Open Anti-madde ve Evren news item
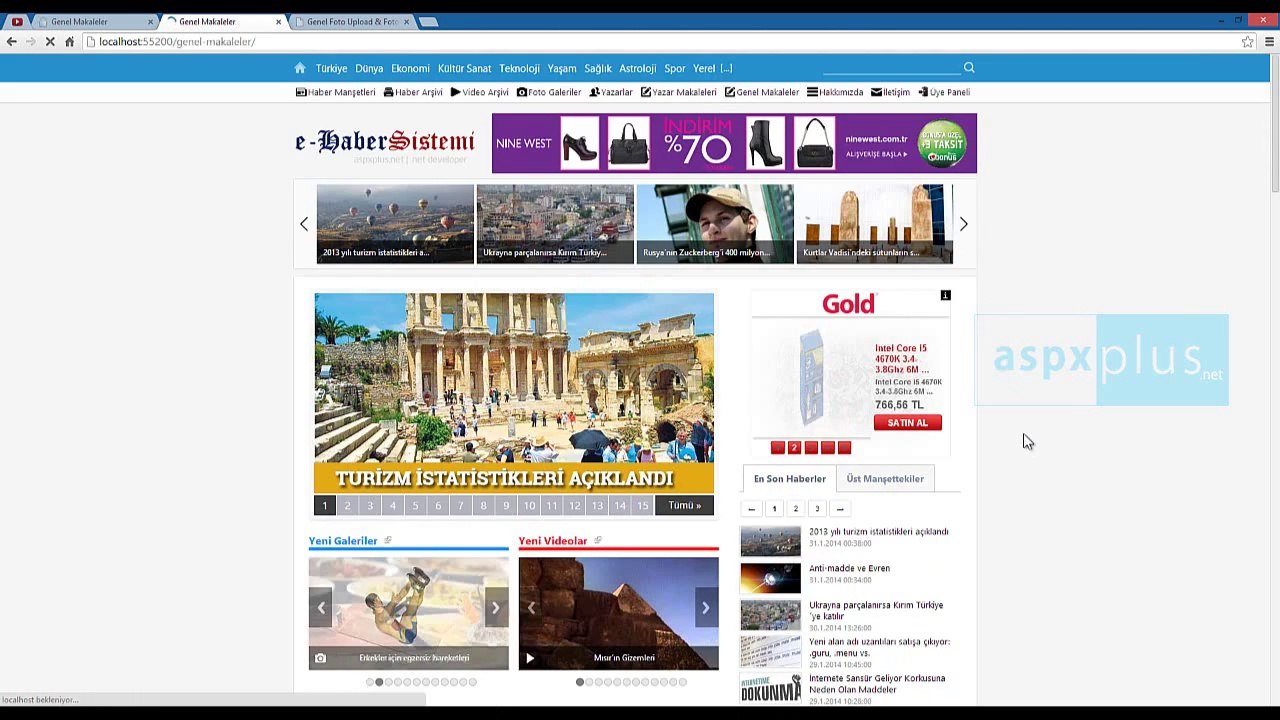1280x720 pixels. 849,569
